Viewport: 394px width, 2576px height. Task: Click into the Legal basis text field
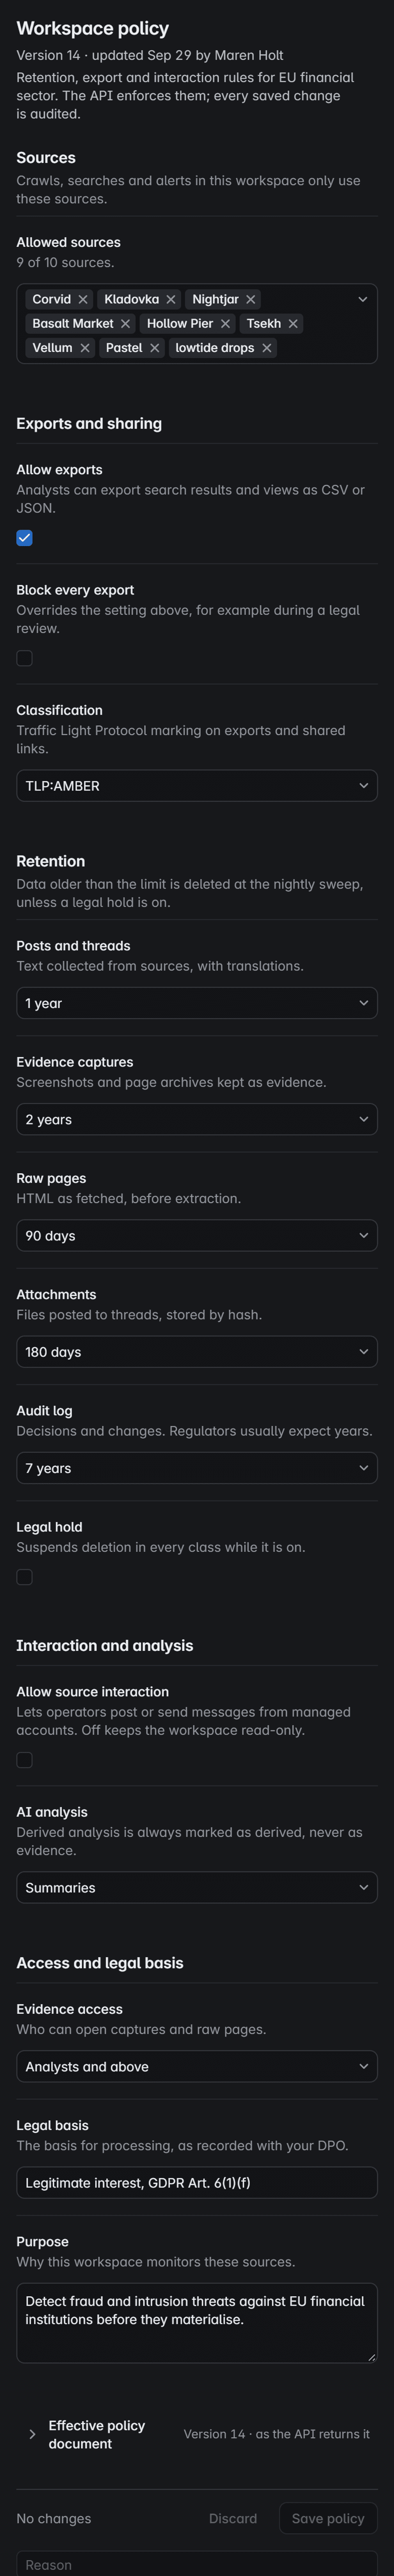pos(197,2182)
